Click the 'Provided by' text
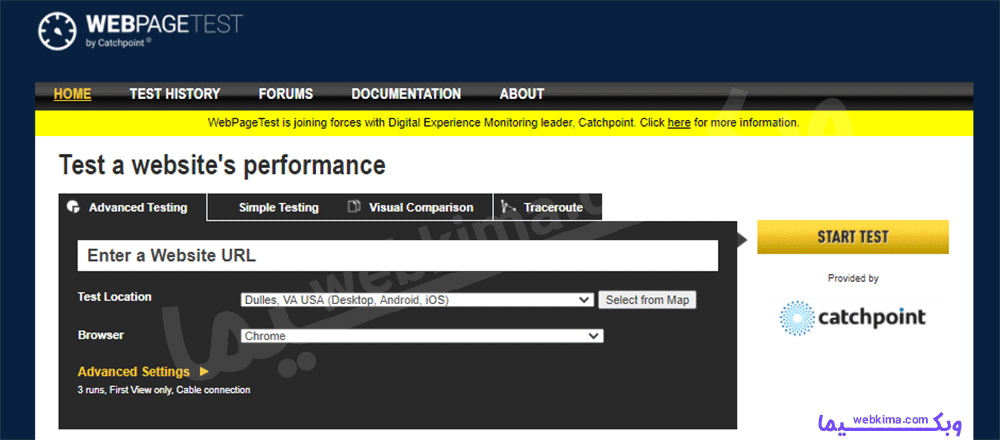This screenshot has width=1000, height=440. (853, 278)
